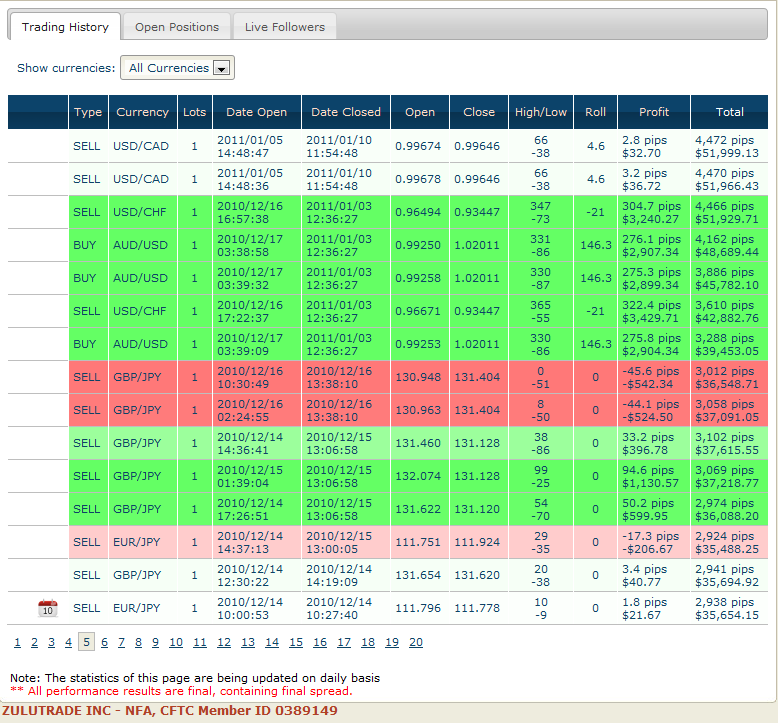Go to page 6 of history
This screenshot has width=778, height=723.
click(x=104, y=642)
